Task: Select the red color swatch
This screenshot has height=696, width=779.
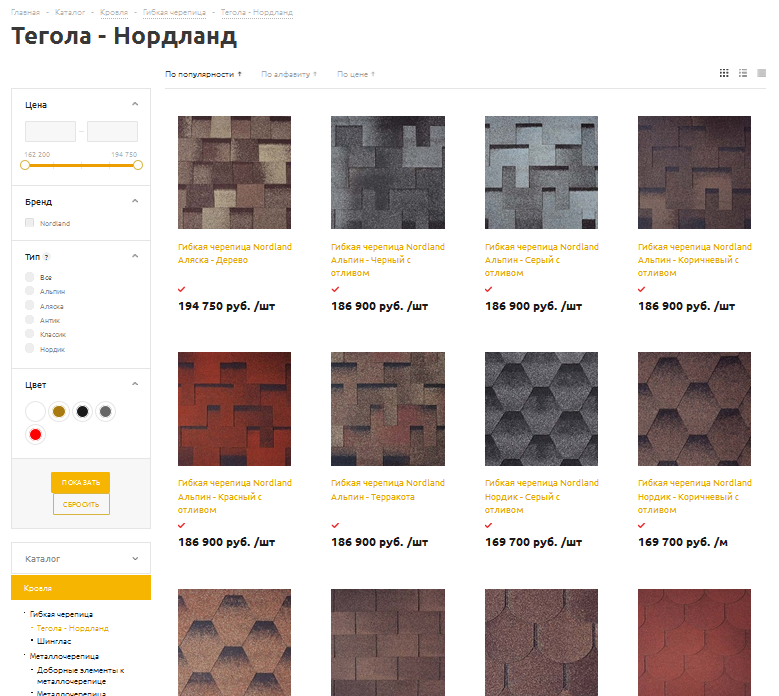Action: coord(35,435)
